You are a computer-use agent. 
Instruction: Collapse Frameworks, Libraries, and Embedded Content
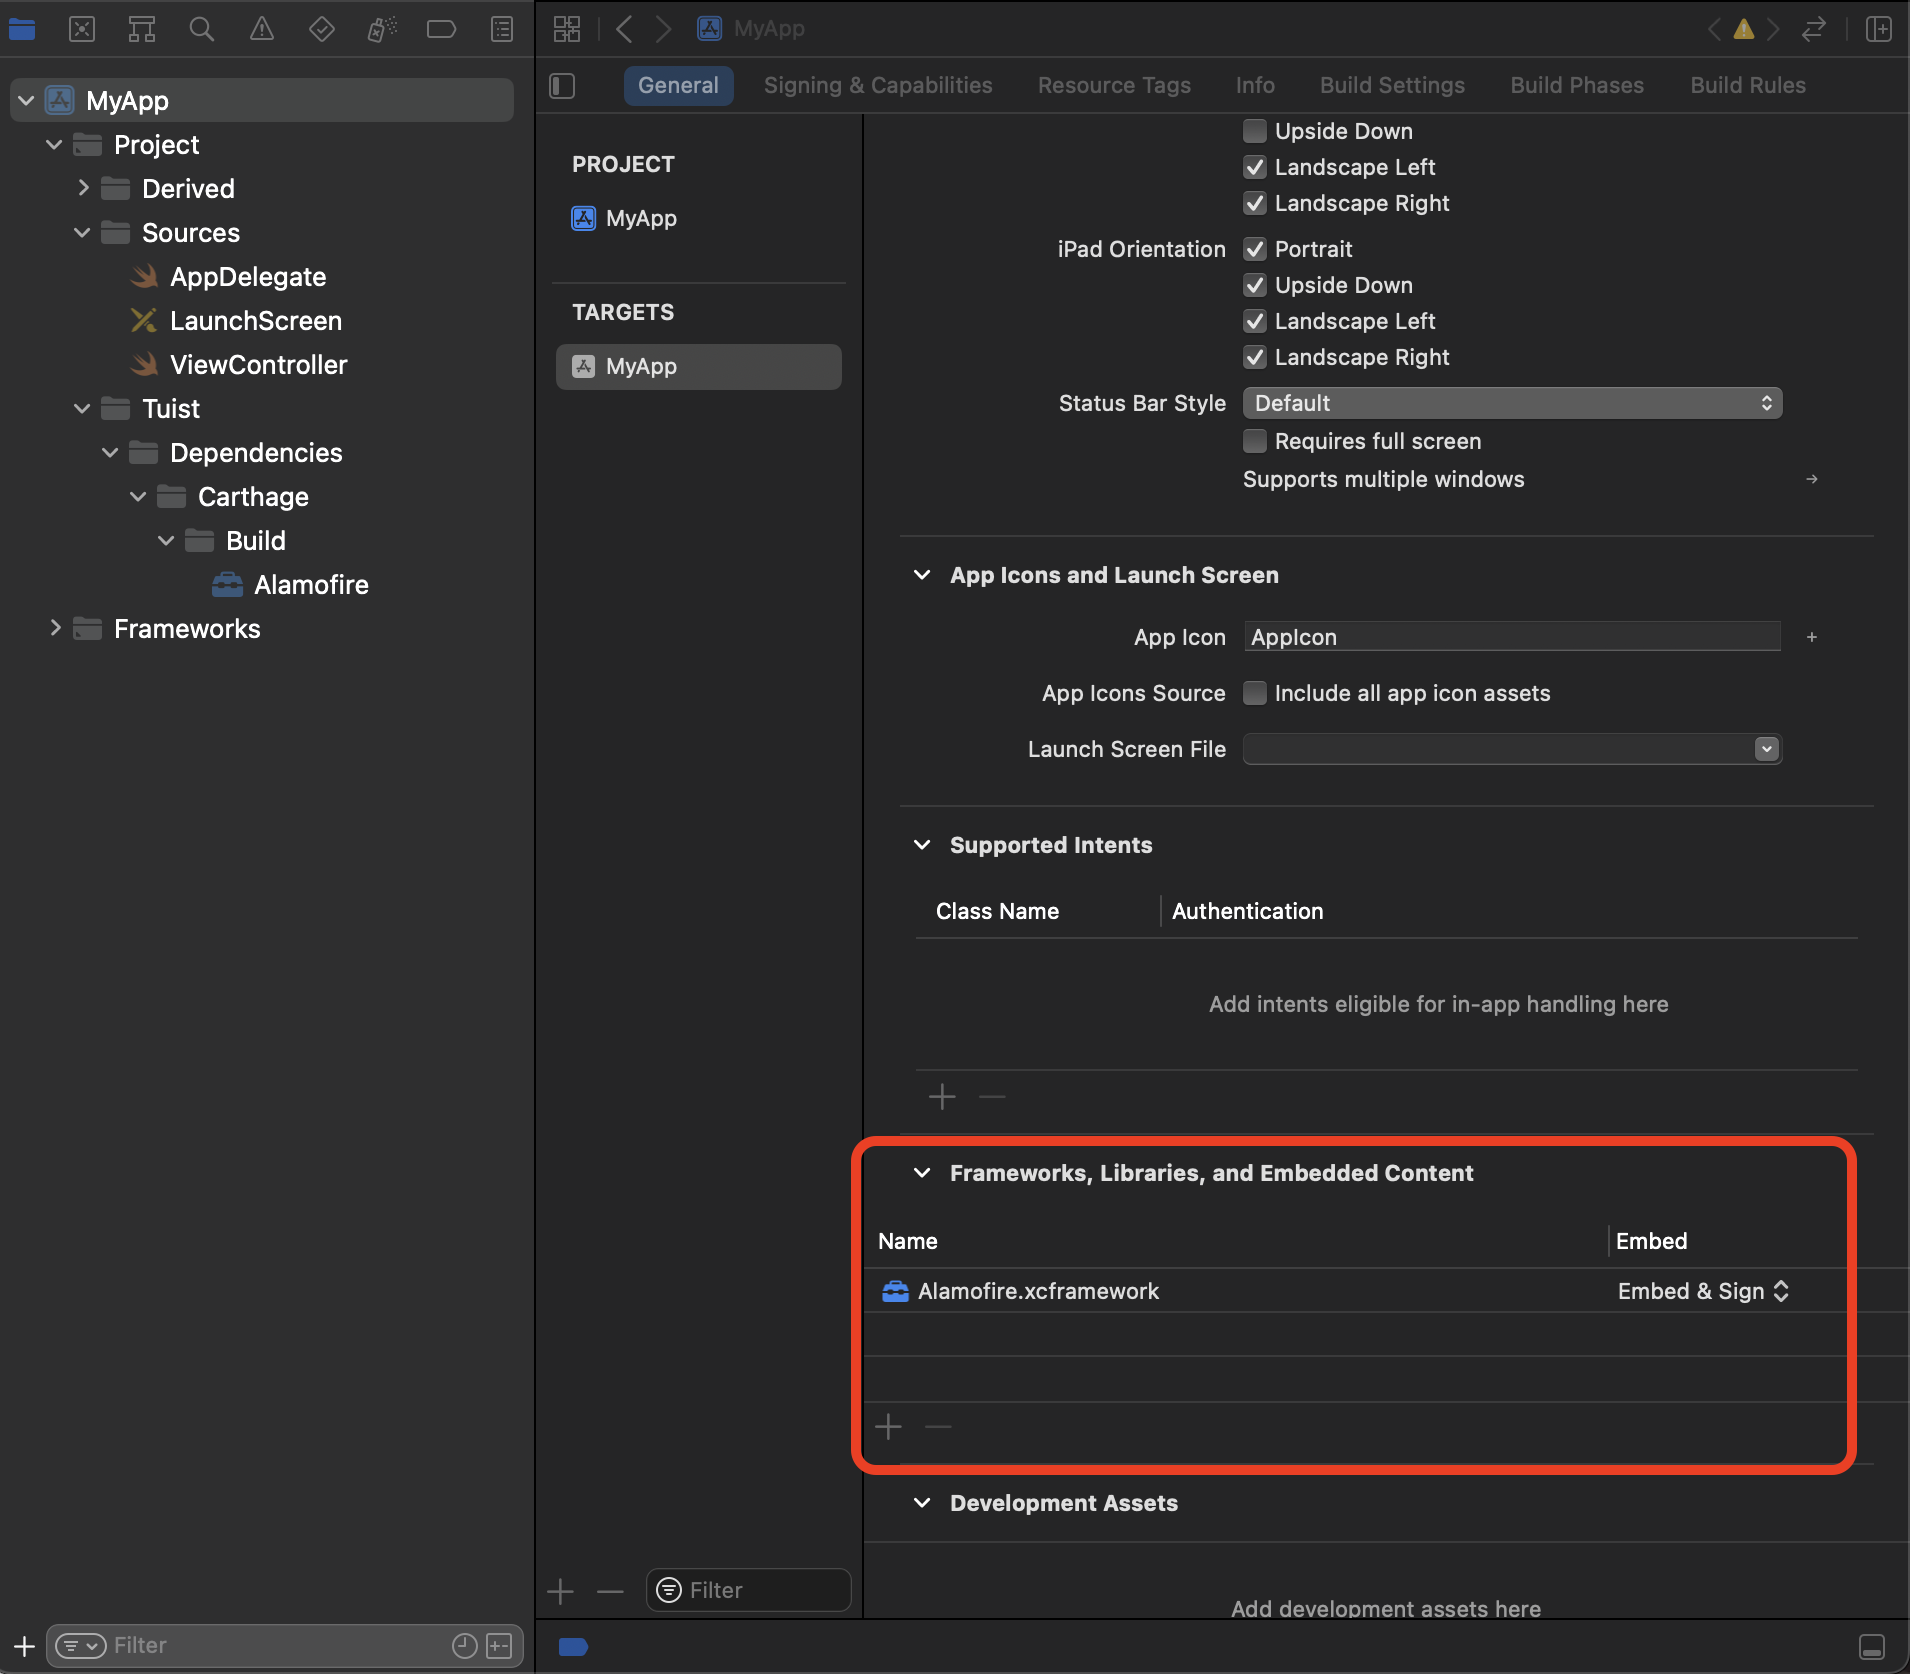click(x=922, y=1173)
